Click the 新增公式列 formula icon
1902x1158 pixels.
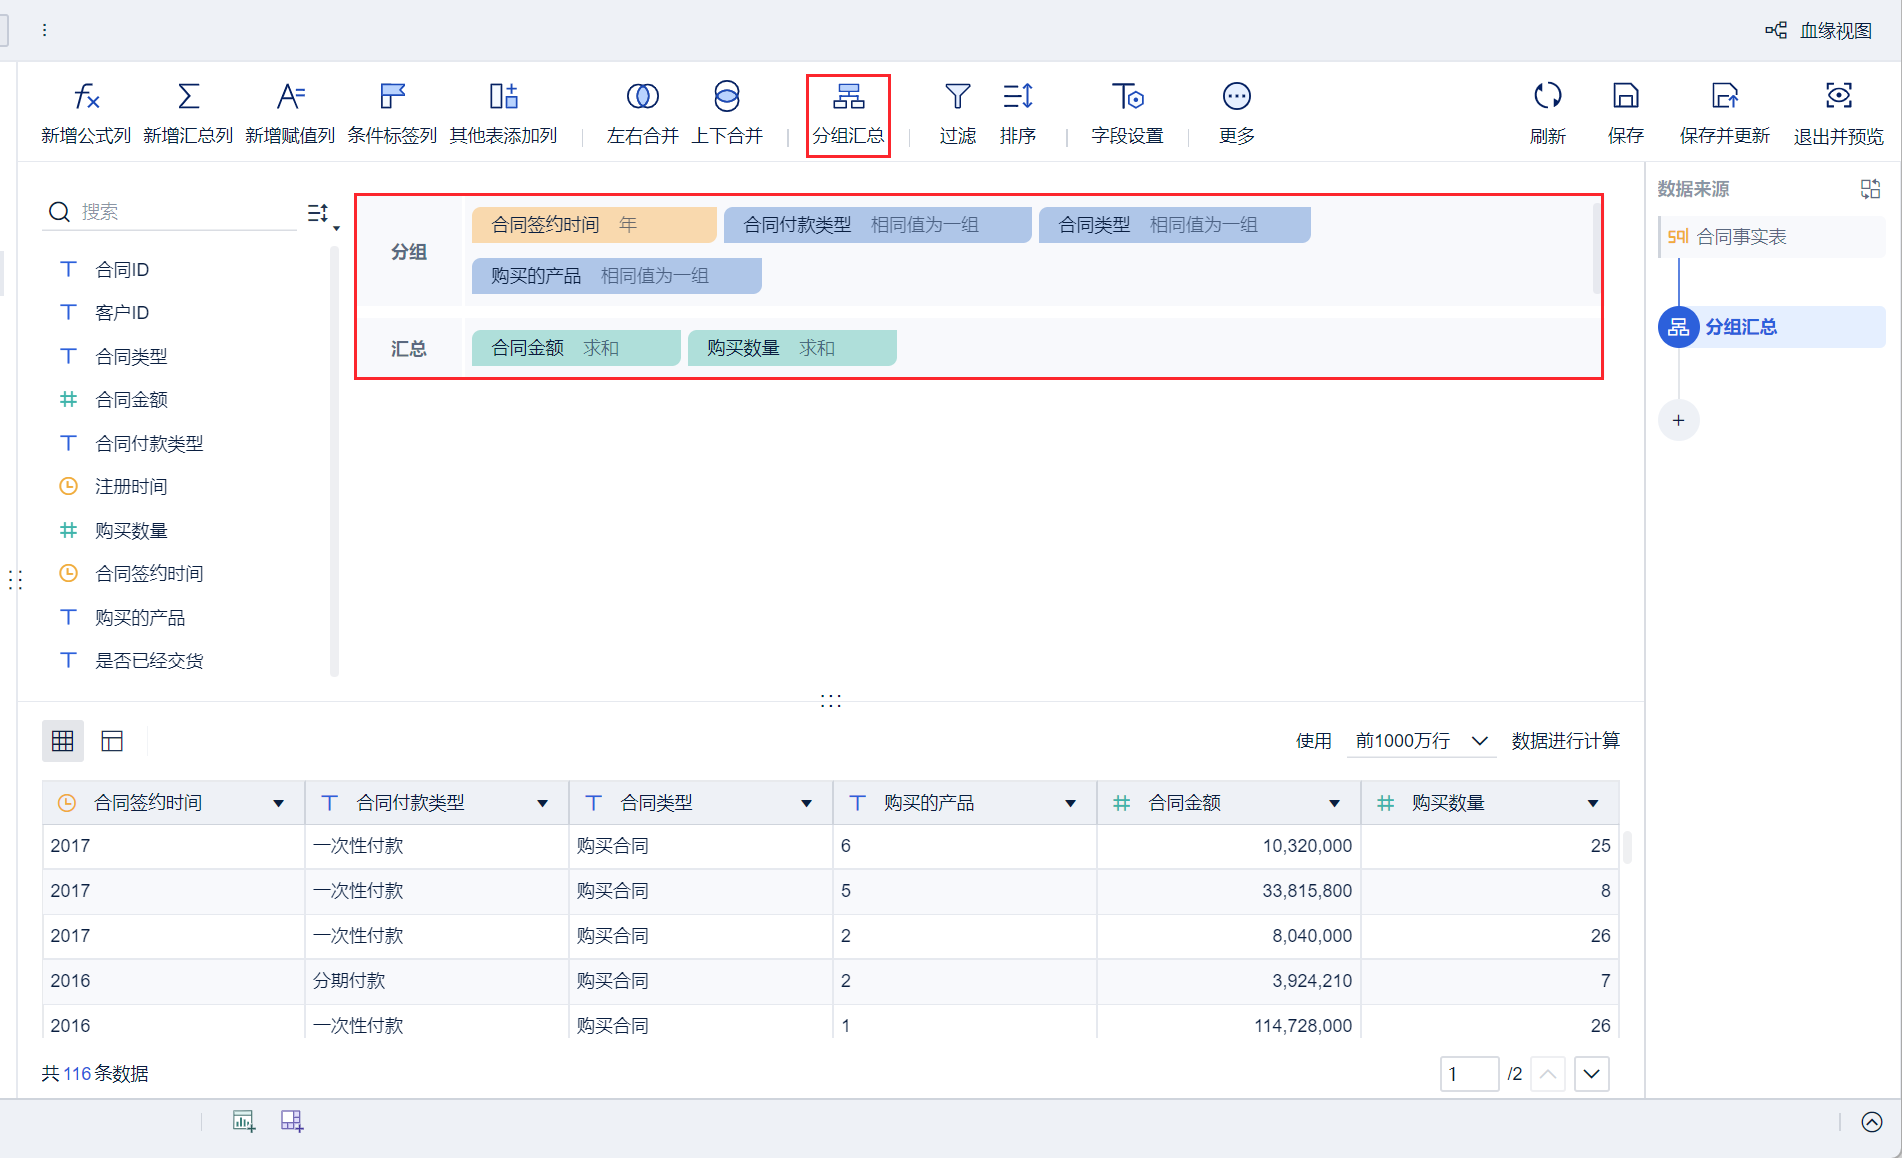coord(86,97)
